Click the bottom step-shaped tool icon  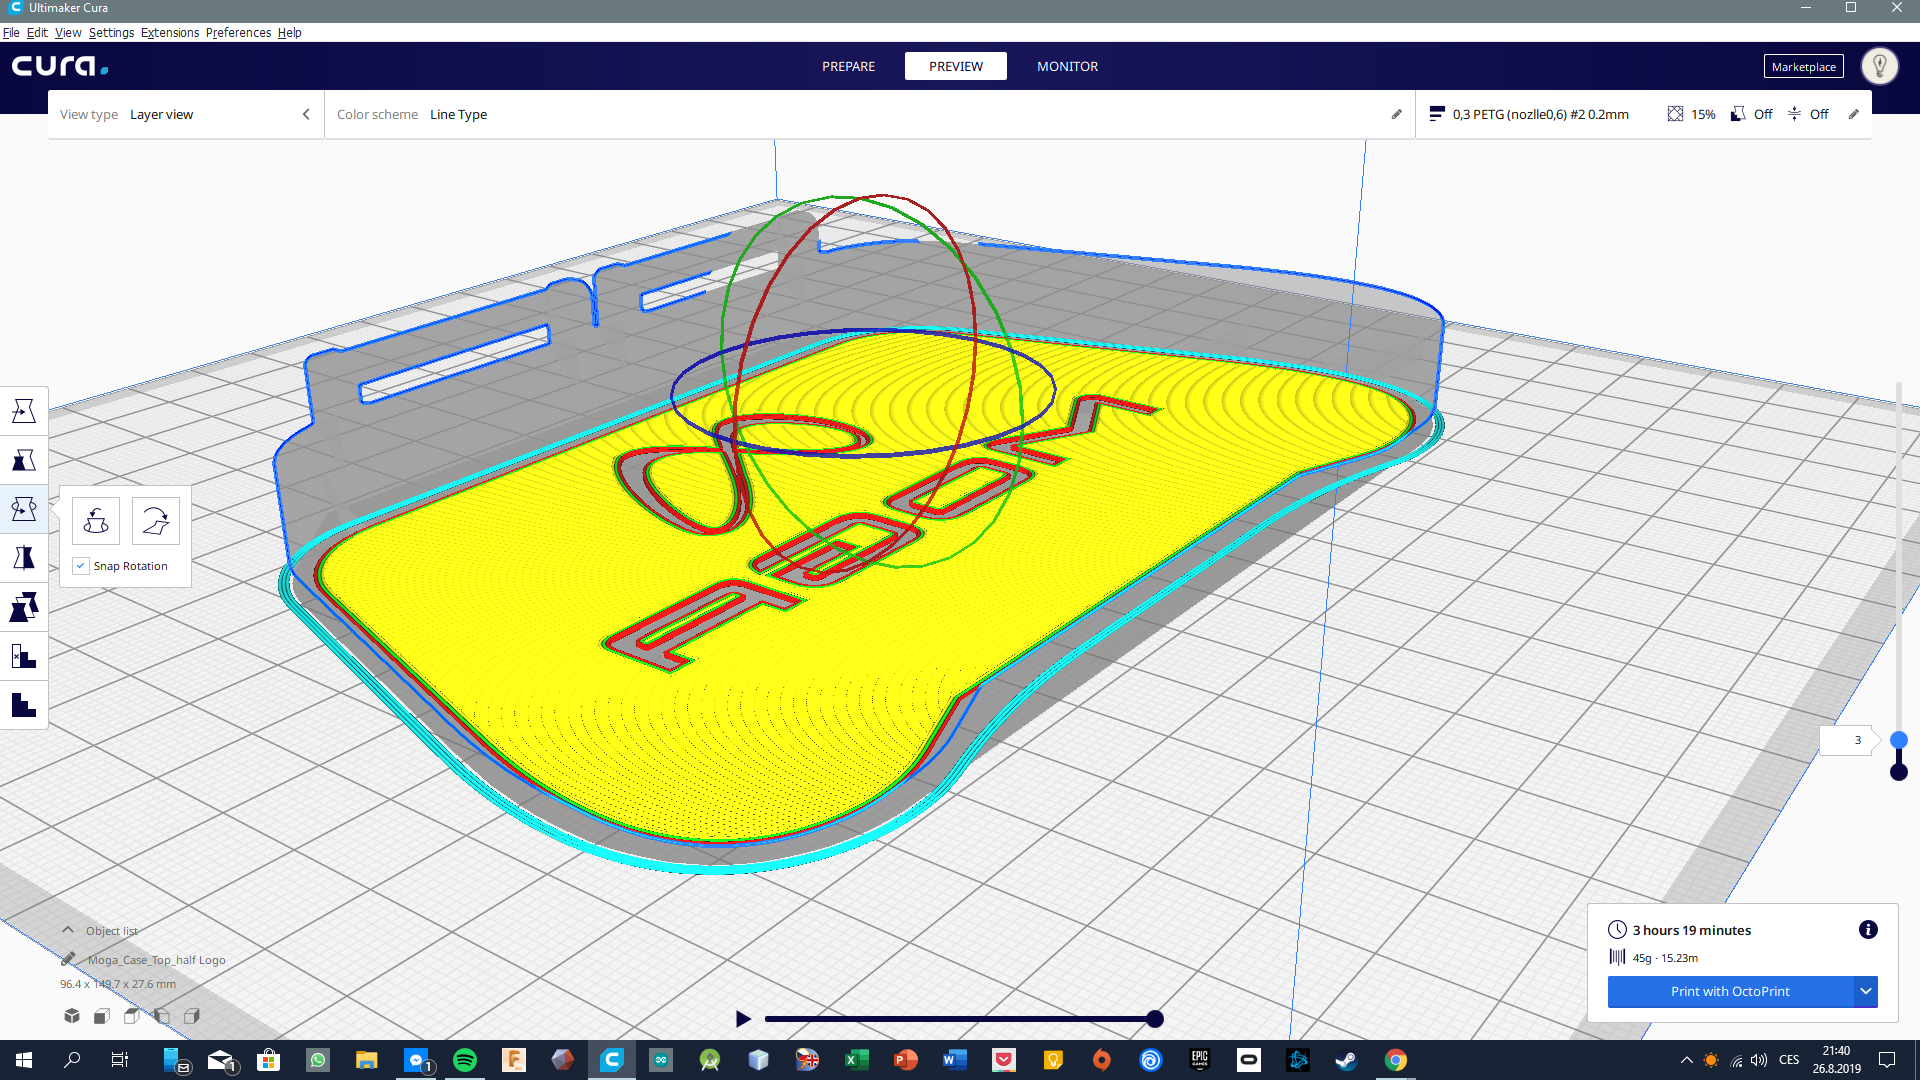[24, 705]
